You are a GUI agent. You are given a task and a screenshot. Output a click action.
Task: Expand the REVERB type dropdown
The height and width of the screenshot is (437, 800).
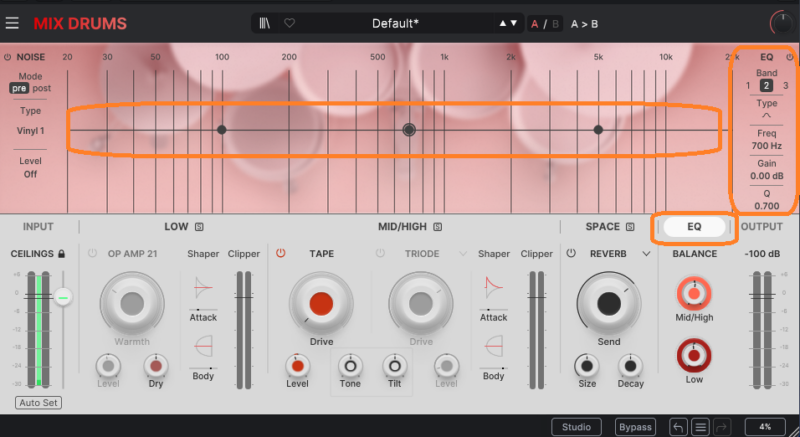pyautogui.click(x=647, y=254)
